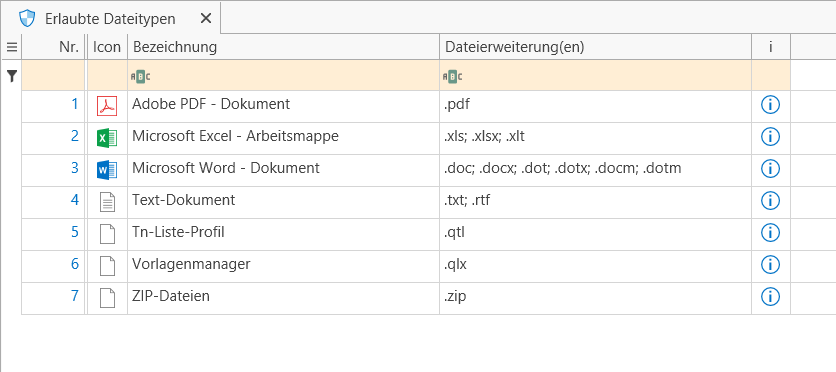This screenshot has width=836, height=372.
Task: Click the info icon for ZIP-Dateien row
Action: click(770, 297)
